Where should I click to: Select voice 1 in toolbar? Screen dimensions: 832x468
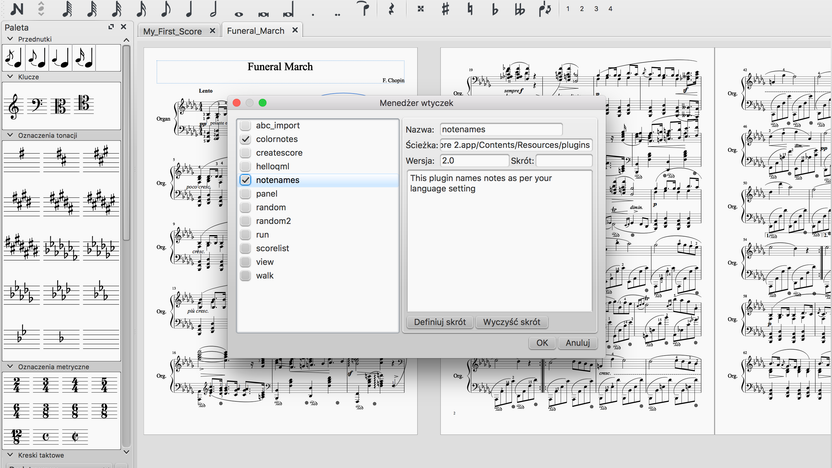click(x=568, y=9)
